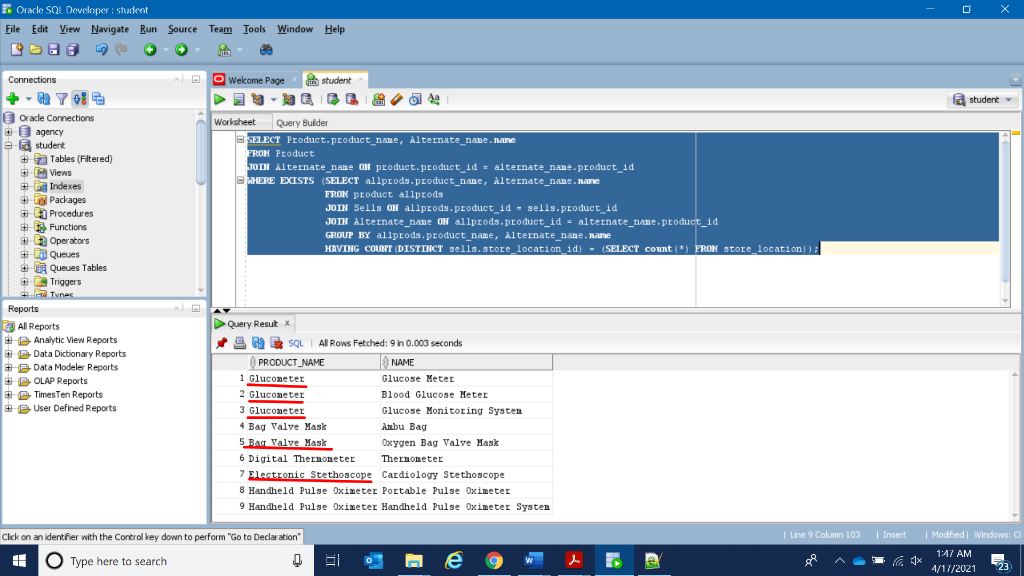Select the Worksheet tab
The height and width of the screenshot is (576, 1024).
tap(234, 122)
